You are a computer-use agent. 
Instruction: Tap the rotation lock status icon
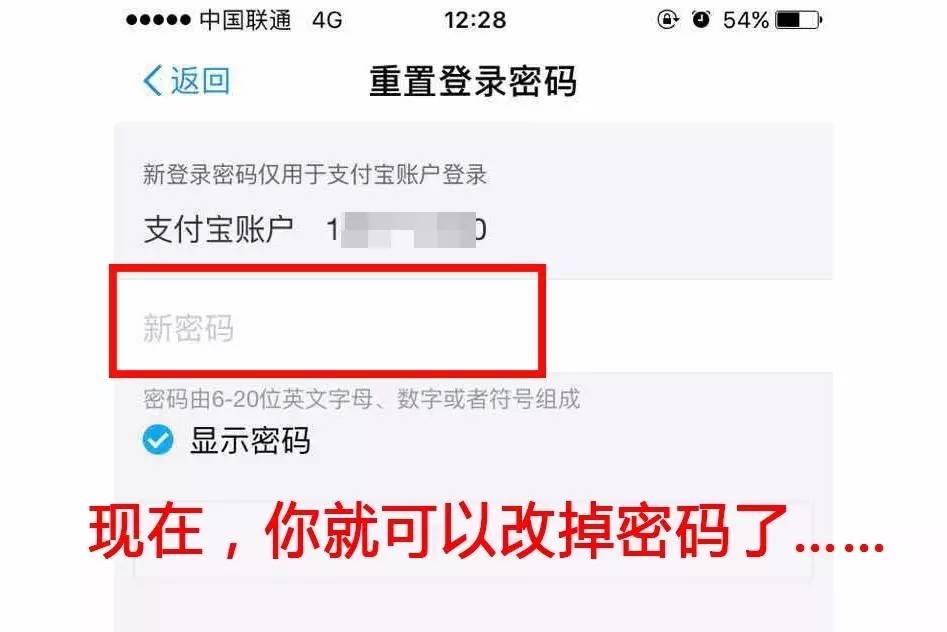[x=667, y=20]
